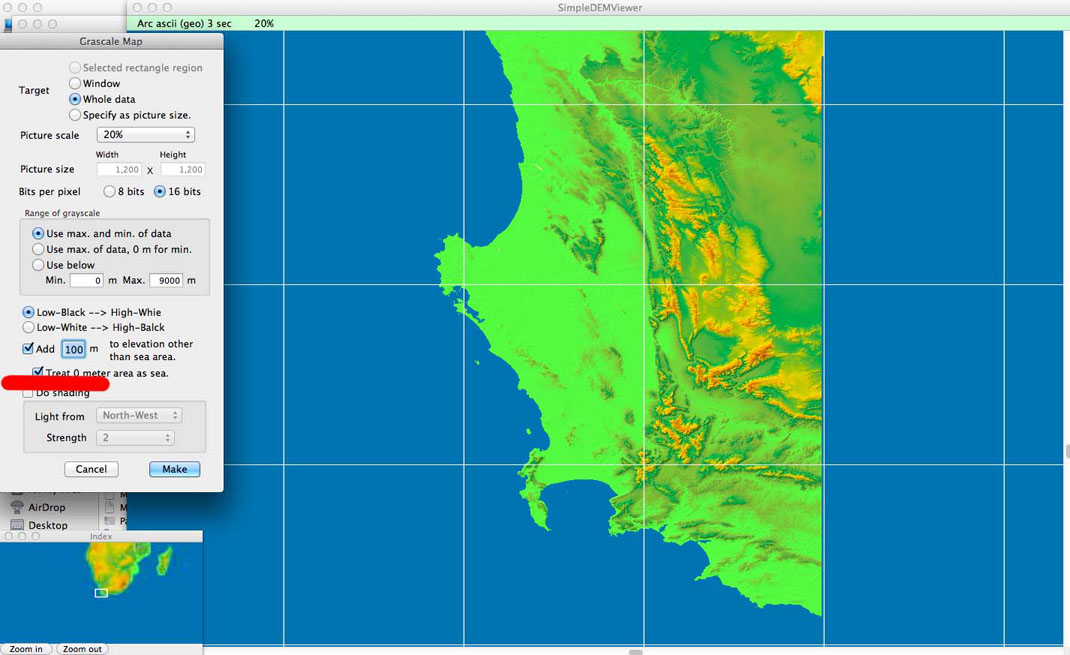Select Low-Black to High-White mapping

[x=28, y=312]
